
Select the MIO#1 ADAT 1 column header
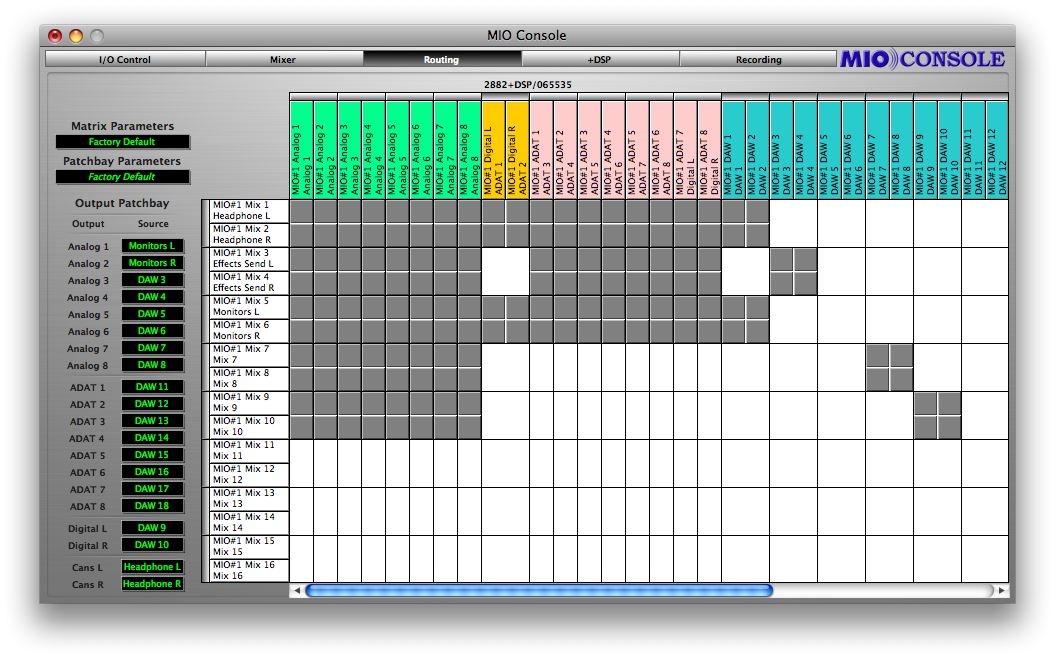(x=542, y=149)
